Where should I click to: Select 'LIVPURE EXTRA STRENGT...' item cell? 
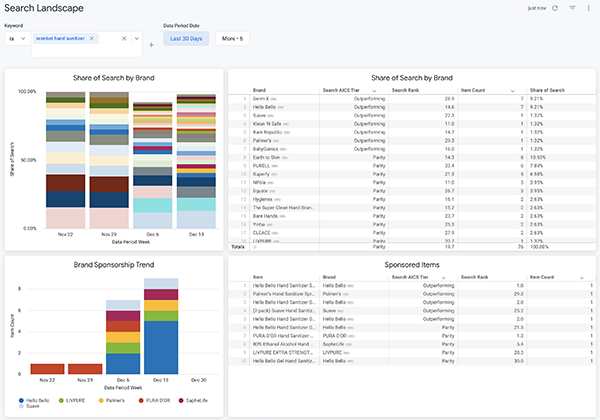pyautogui.click(x=284, y=353)
